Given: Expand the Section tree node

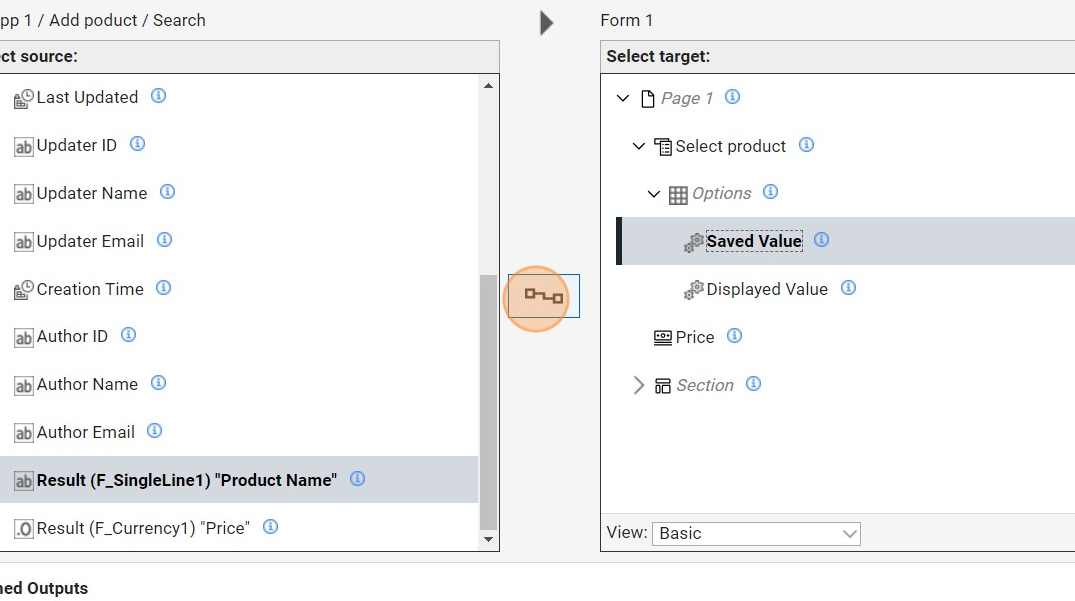Looking at the screenshot, I should coord(639,385).
